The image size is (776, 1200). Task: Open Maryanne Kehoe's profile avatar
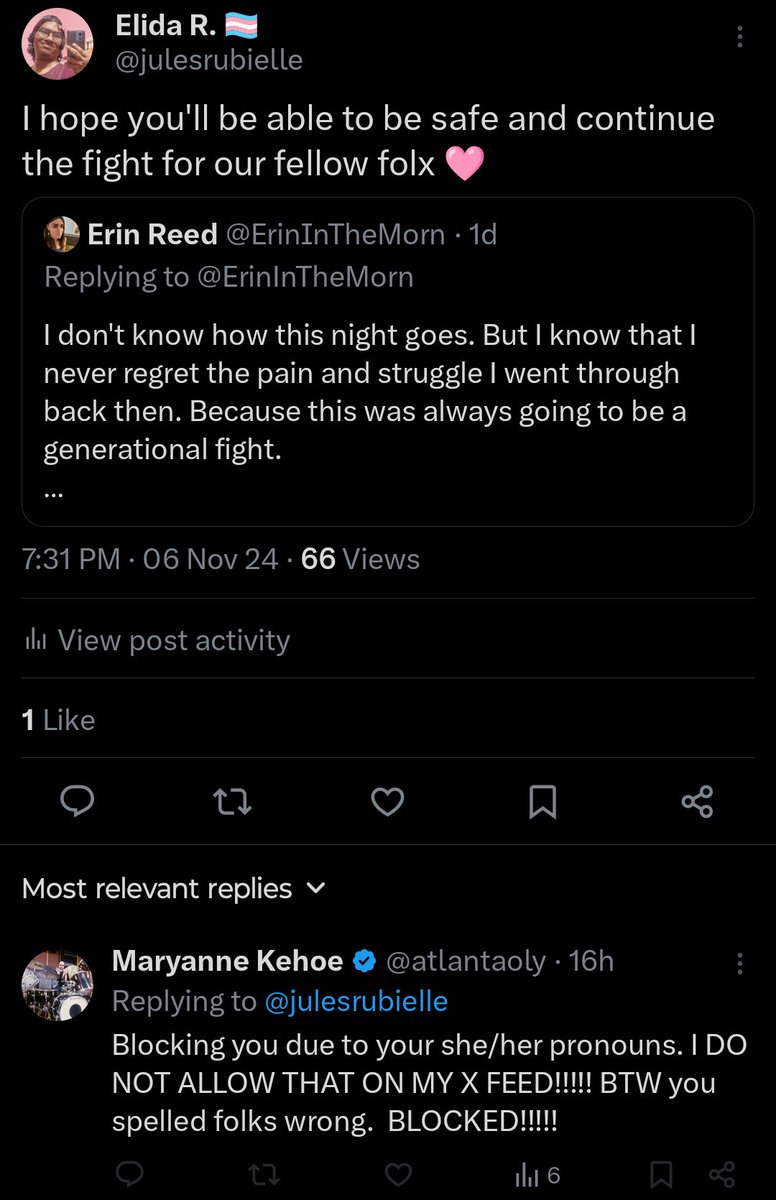pos(58,985)
